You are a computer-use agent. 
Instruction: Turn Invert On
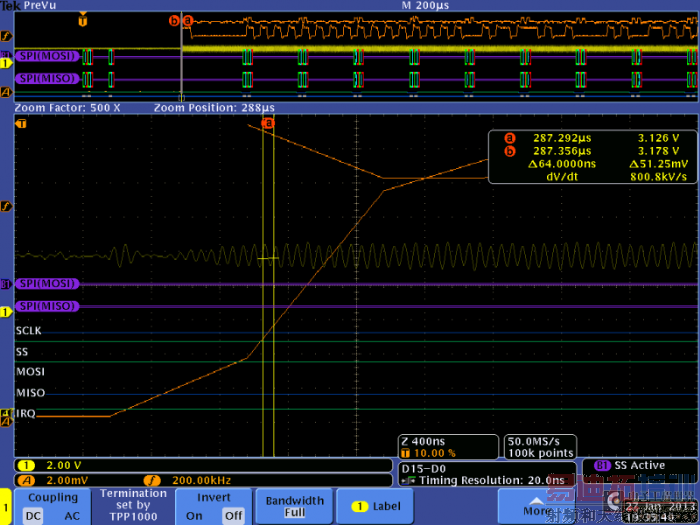(x=193, y=516)
